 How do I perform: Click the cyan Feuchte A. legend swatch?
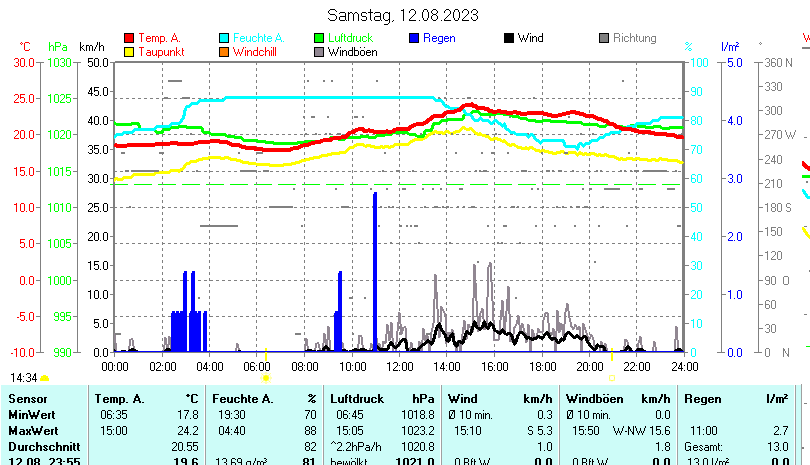click(224, 38)
